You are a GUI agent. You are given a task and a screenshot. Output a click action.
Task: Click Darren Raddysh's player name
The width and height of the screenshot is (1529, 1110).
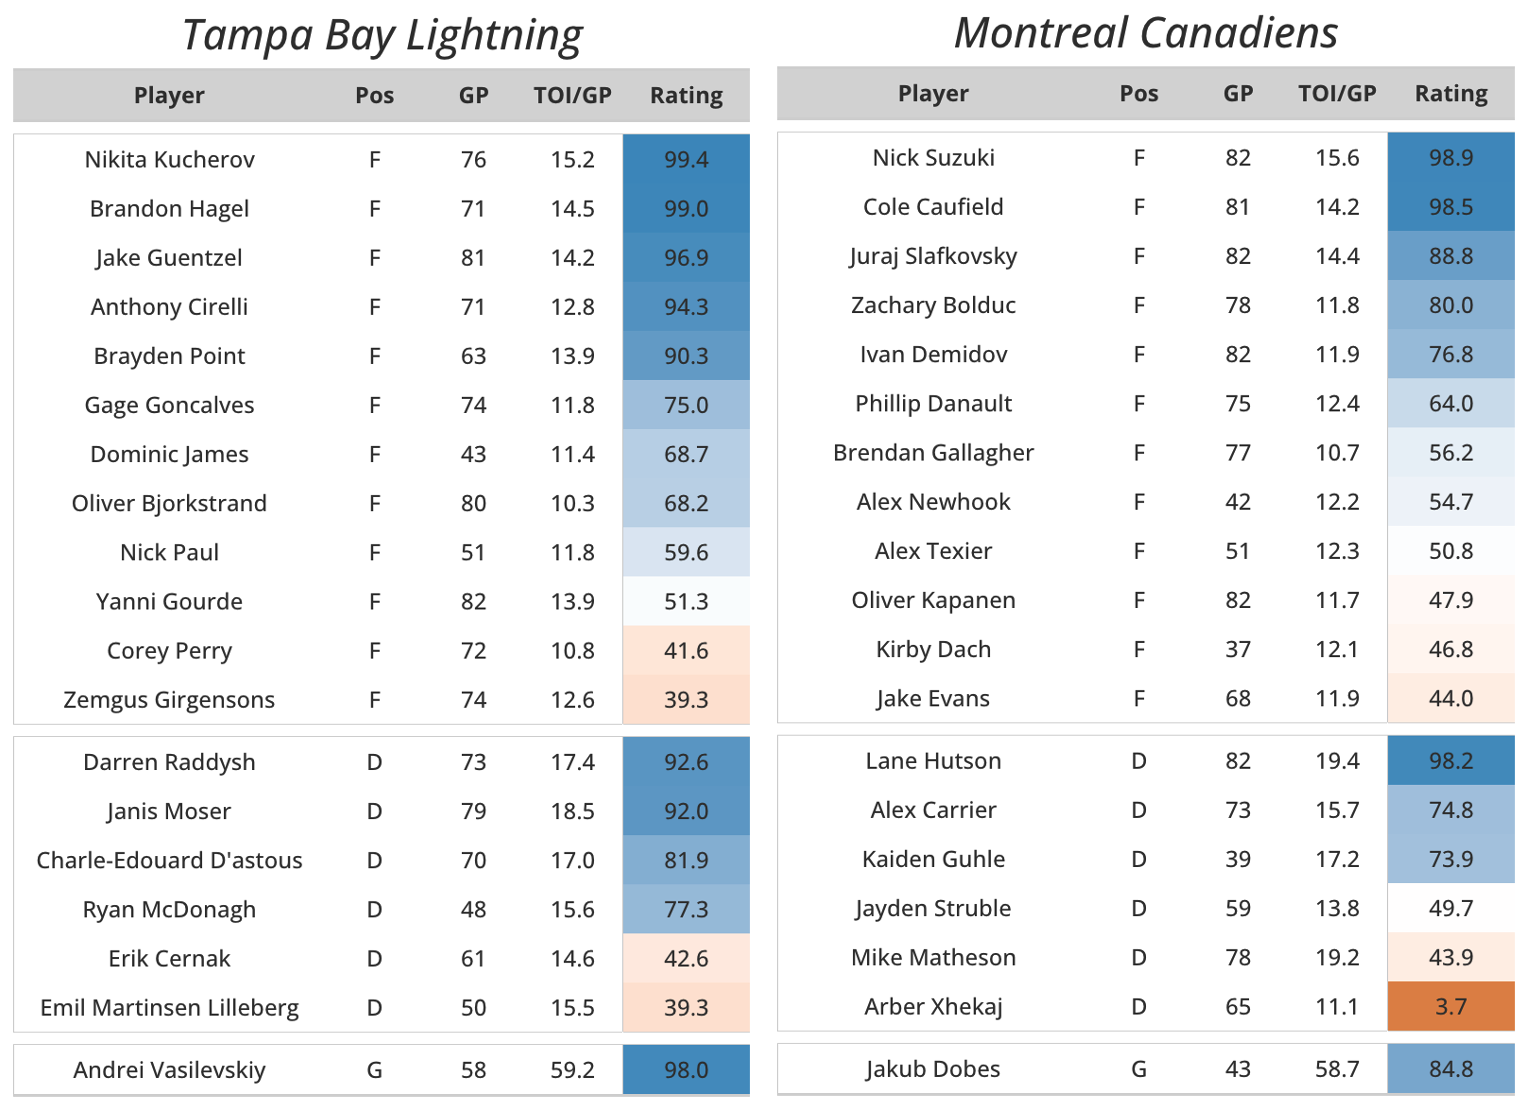pos(169,763)
